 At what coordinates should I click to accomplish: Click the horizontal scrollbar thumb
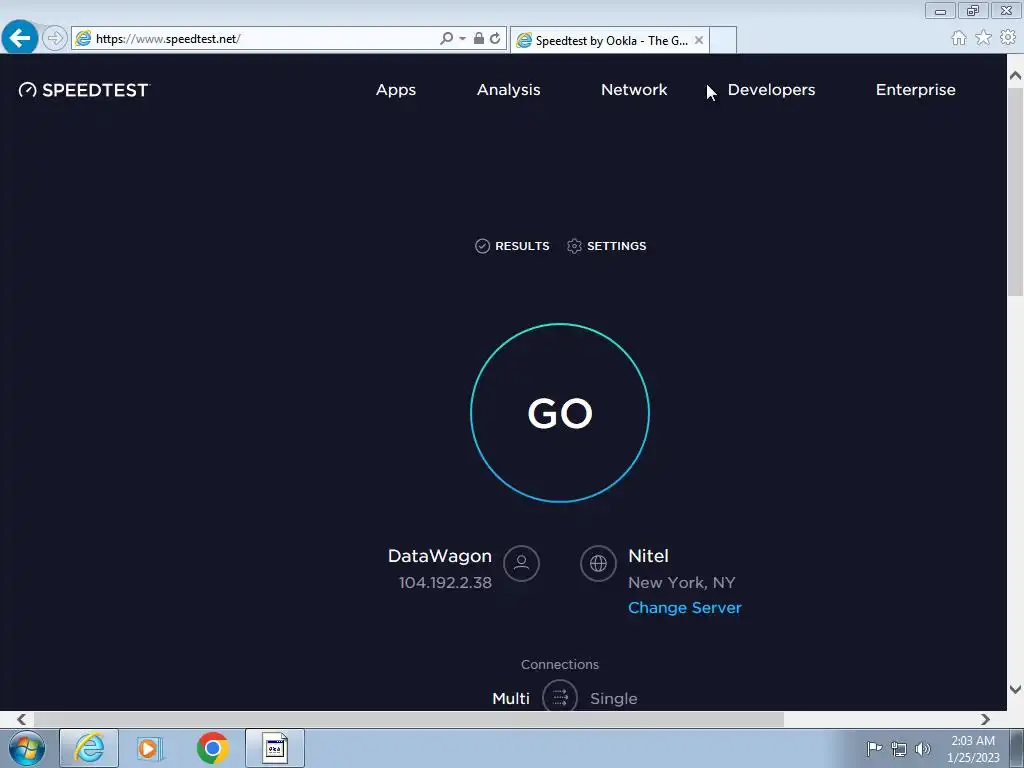409,719
